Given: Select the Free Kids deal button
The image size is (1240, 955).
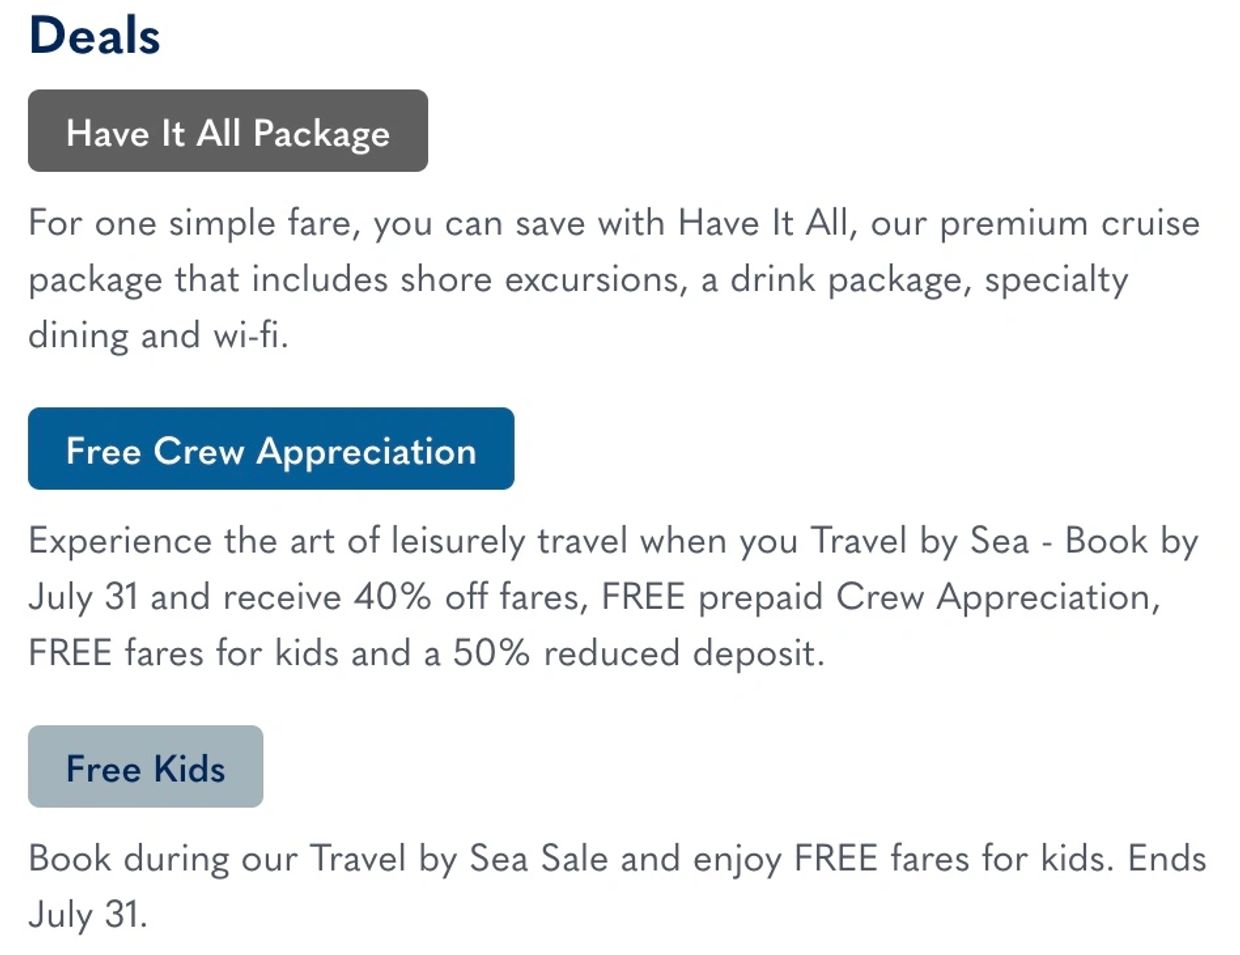Looking at the screenshot, I should point(146,767).
